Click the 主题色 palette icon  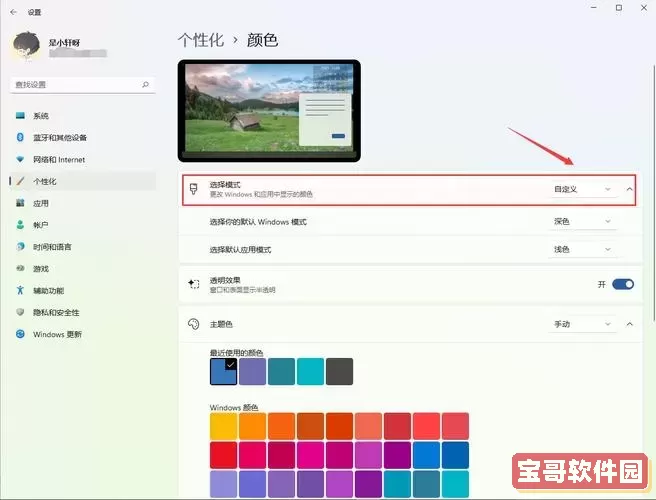pos(193,324)
